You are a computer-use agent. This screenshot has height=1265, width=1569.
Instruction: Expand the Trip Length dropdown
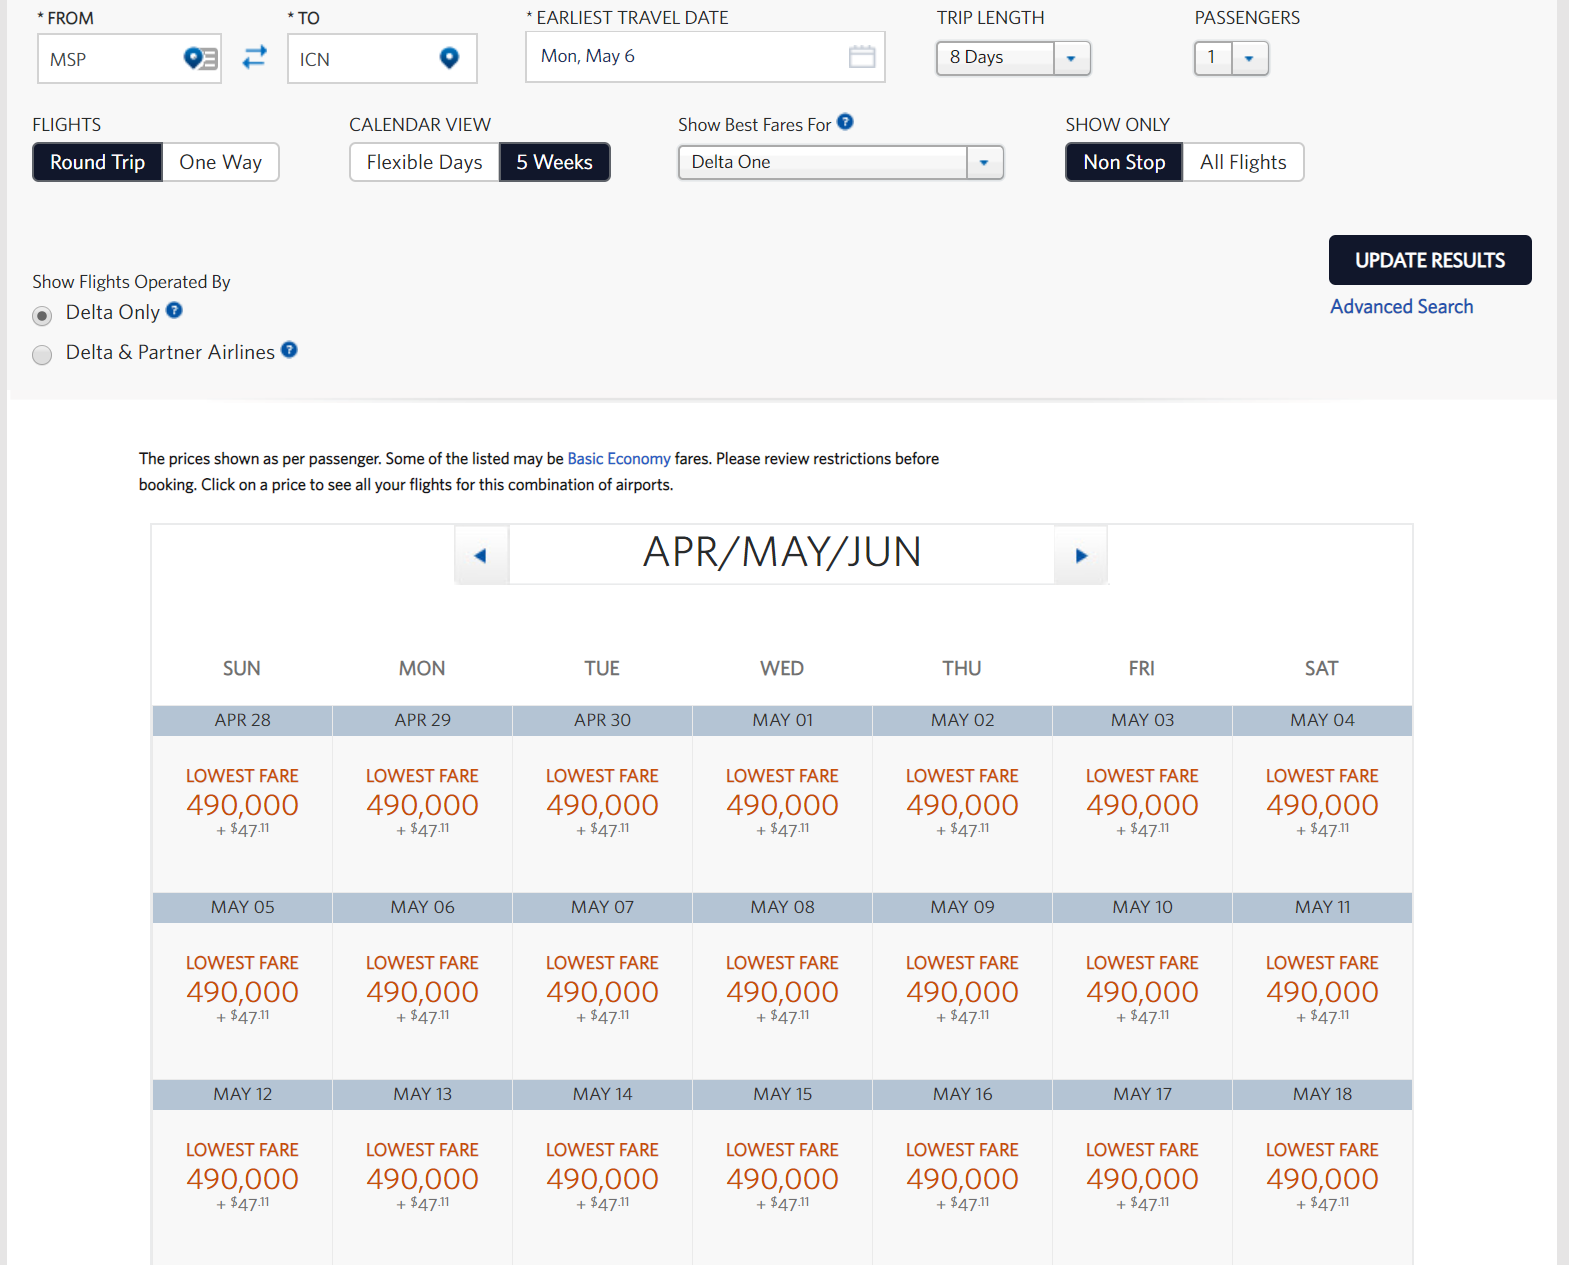coord(1071,58)
